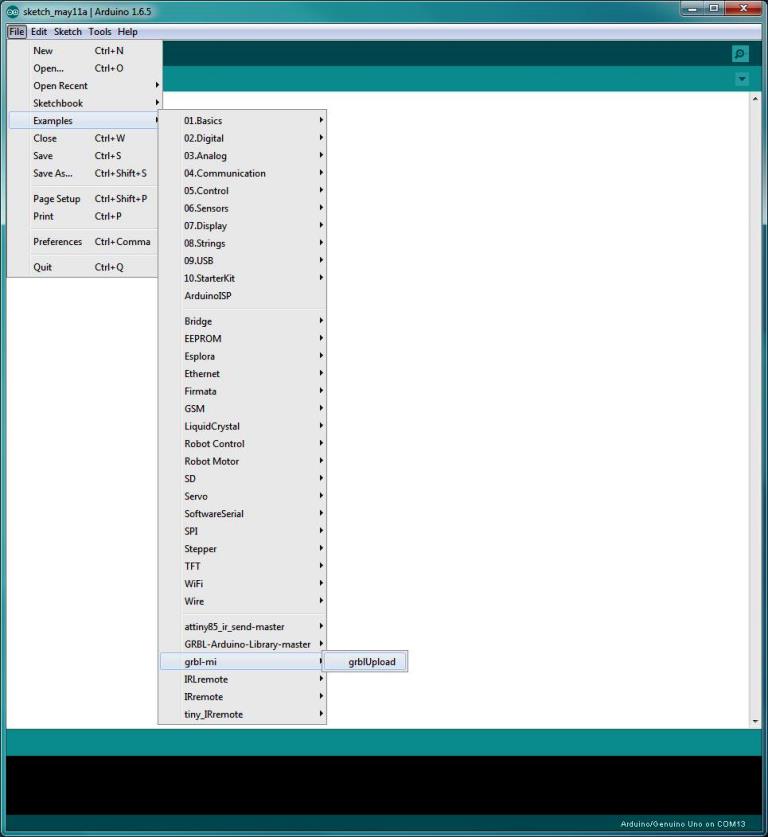Open the LiquidCrystal library examples
This screenshot has width=768, height=837.
point(242,427)
